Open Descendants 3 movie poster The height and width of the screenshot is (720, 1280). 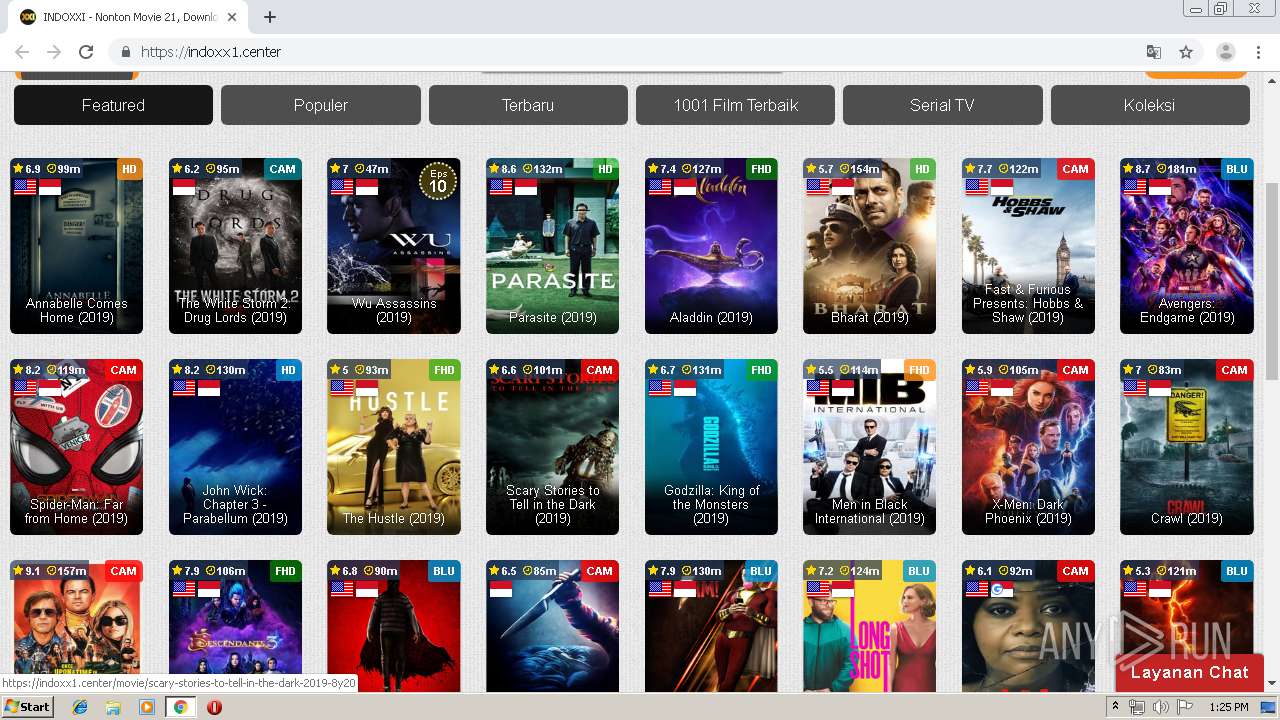click(x=235, y=626)
